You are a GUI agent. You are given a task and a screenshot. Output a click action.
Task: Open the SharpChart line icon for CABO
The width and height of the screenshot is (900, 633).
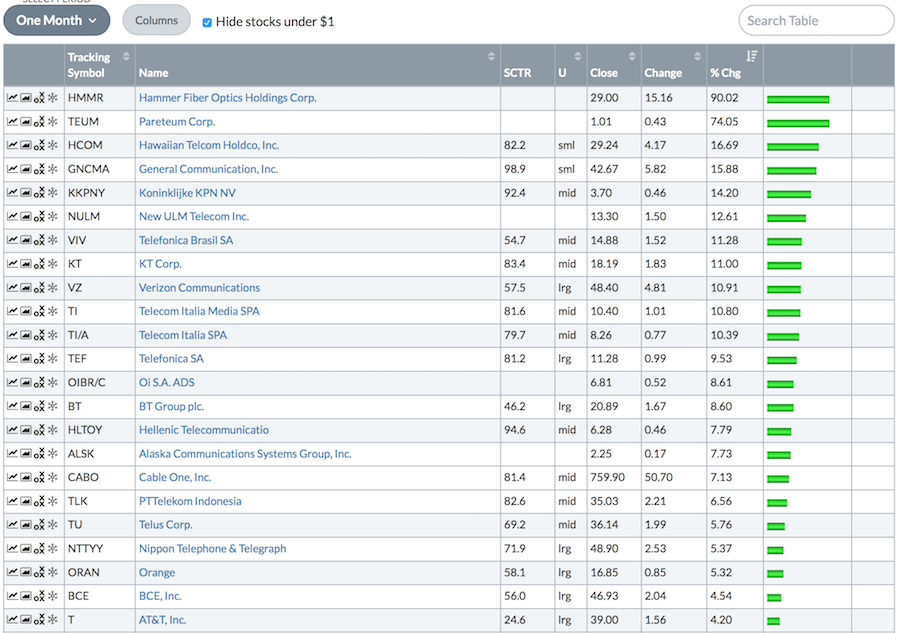pyautogui.click(x=12, y=478)
